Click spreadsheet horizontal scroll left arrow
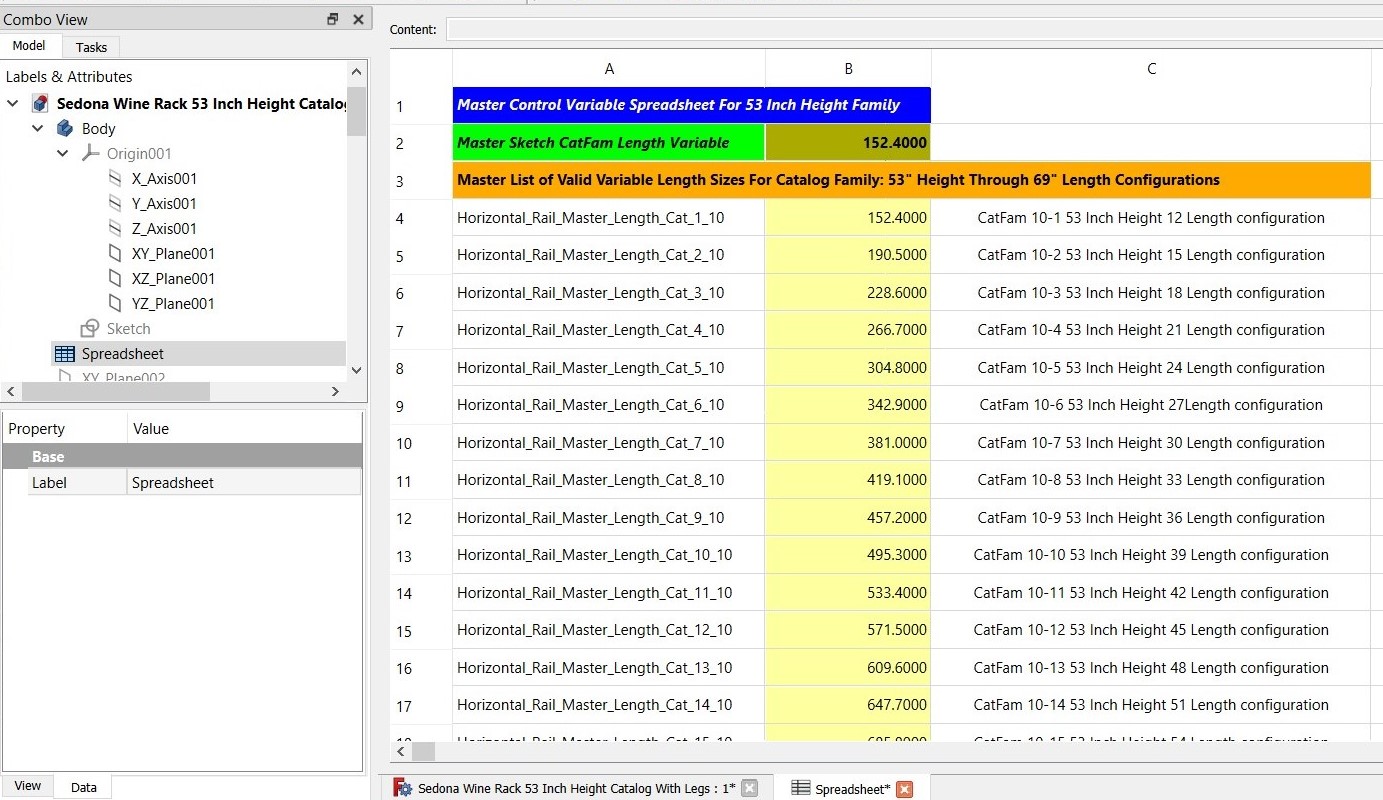 (401, 751)
